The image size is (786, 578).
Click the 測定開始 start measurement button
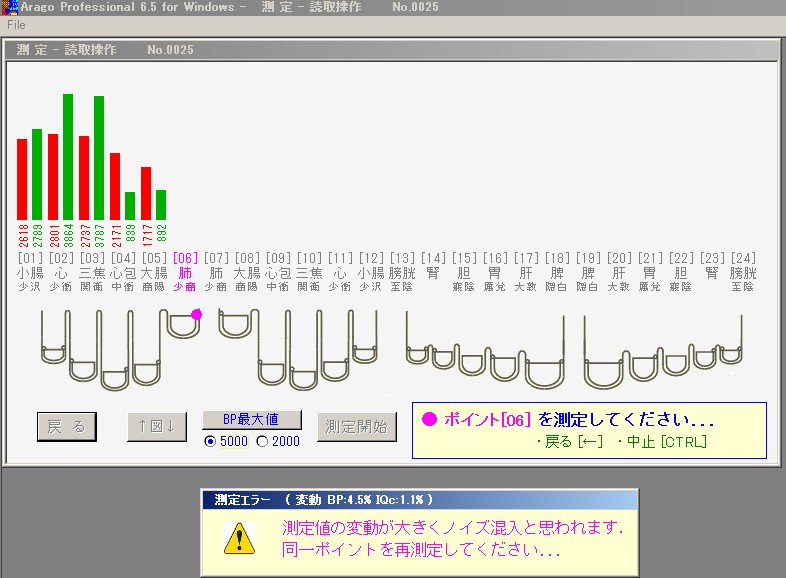357,427
